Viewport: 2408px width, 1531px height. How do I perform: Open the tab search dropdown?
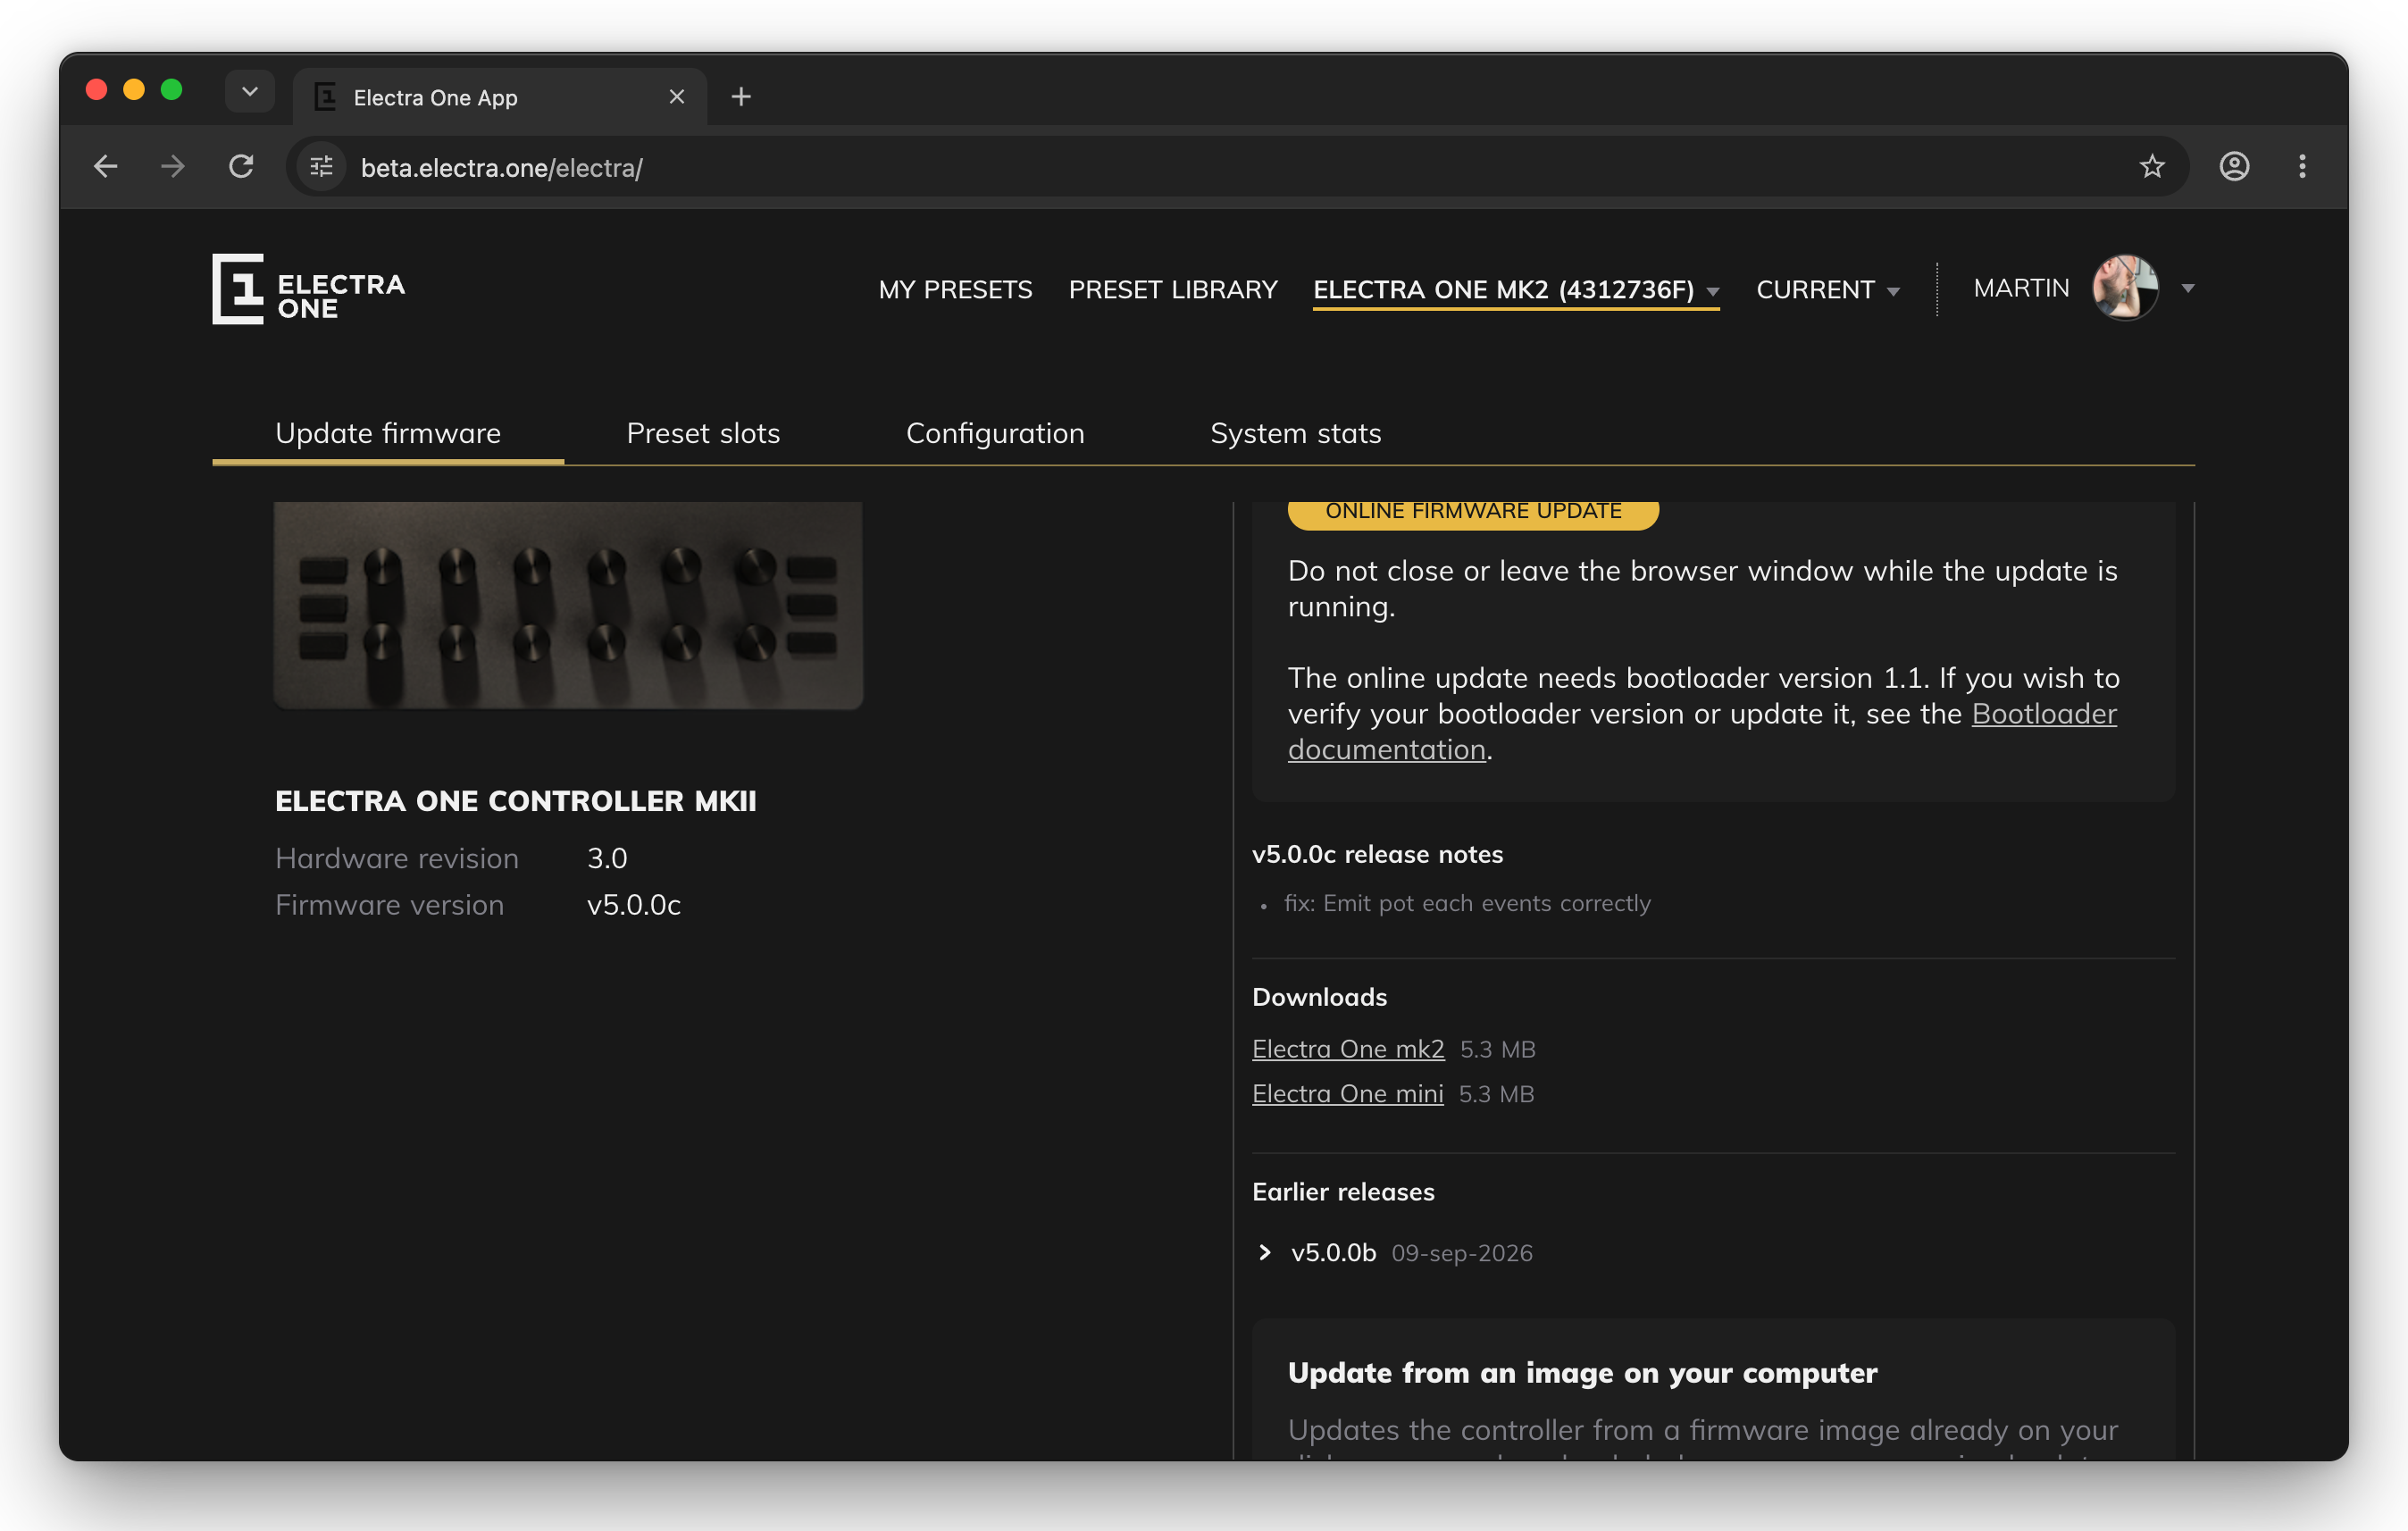[x=250, y=92]
